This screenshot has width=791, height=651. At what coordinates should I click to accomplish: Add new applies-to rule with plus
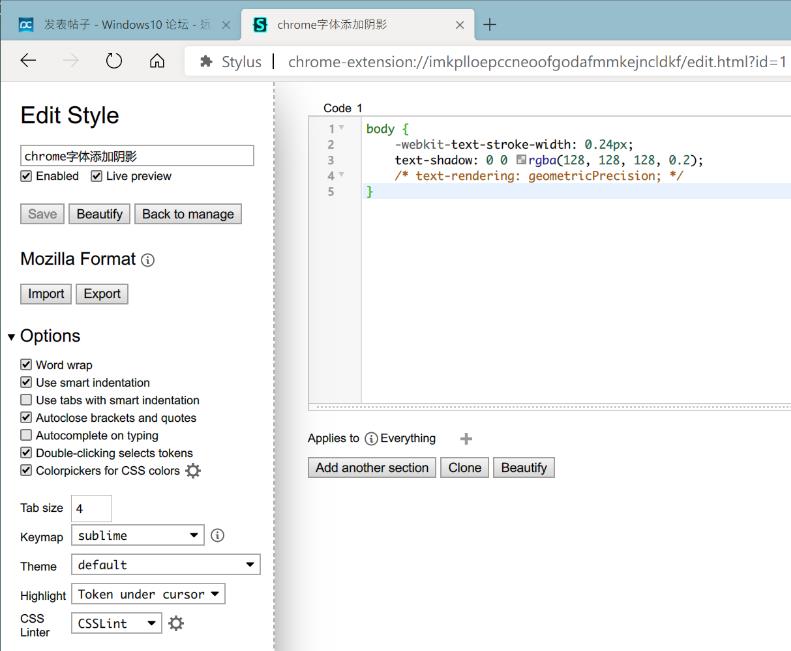tap(466, 438)
